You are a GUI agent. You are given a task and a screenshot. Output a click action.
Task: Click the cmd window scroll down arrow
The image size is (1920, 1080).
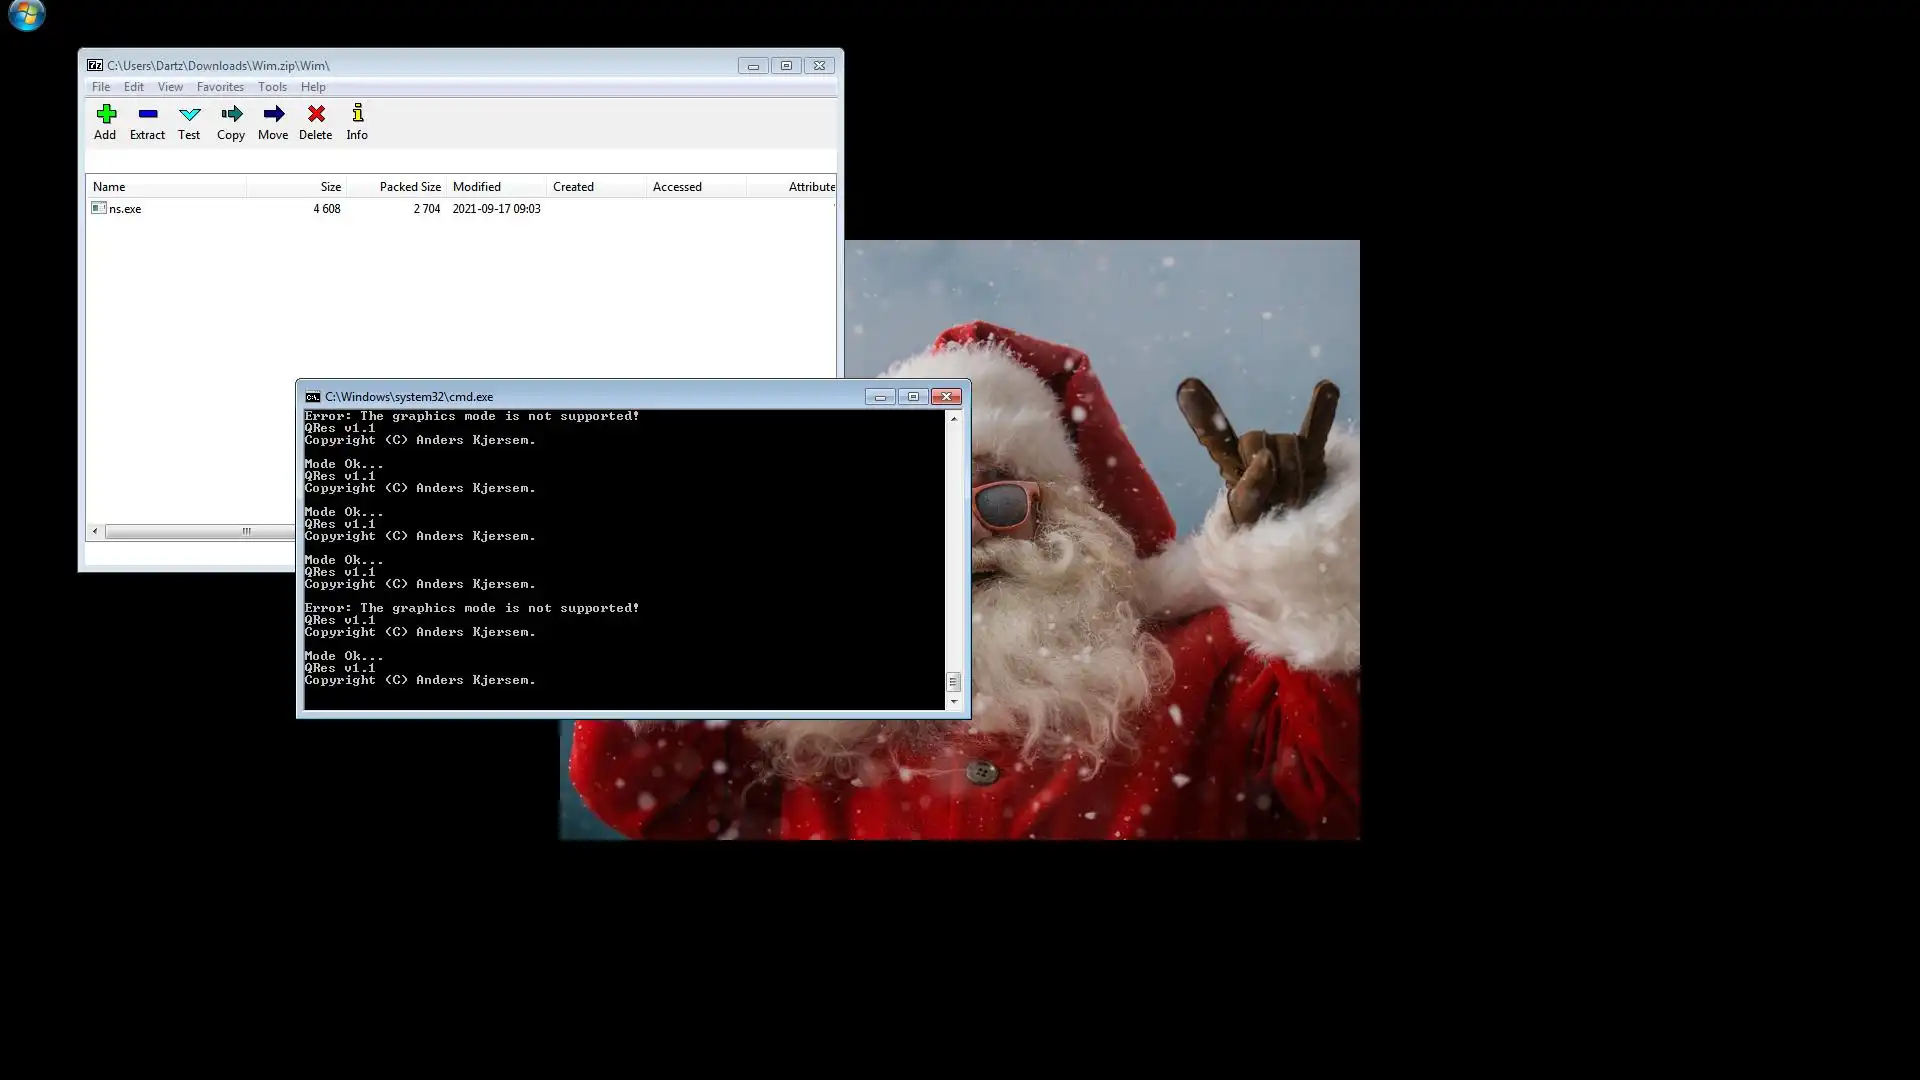[954, 702]
